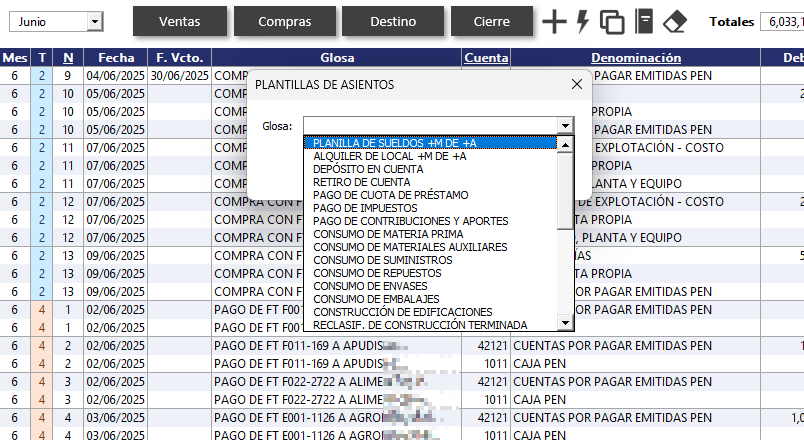Click the list scrollbar up arrow

(565, 145)
